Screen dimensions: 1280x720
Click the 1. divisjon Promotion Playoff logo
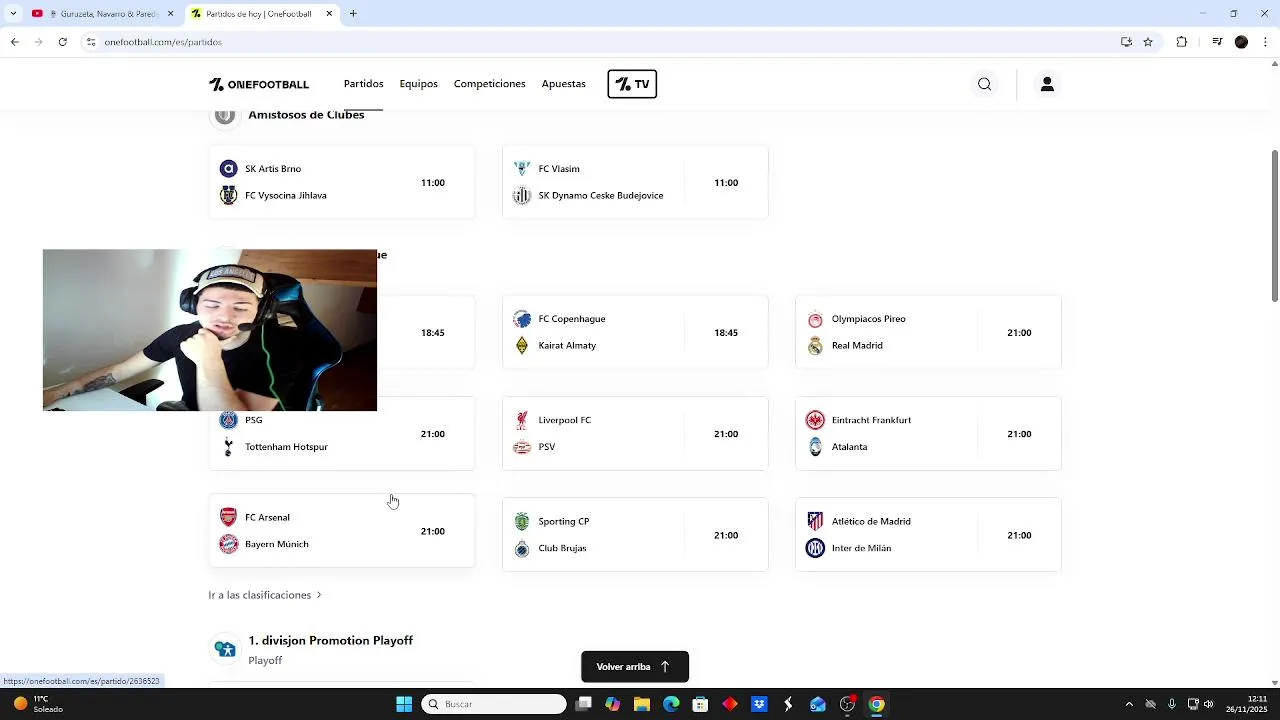click(x=225, y=649)
